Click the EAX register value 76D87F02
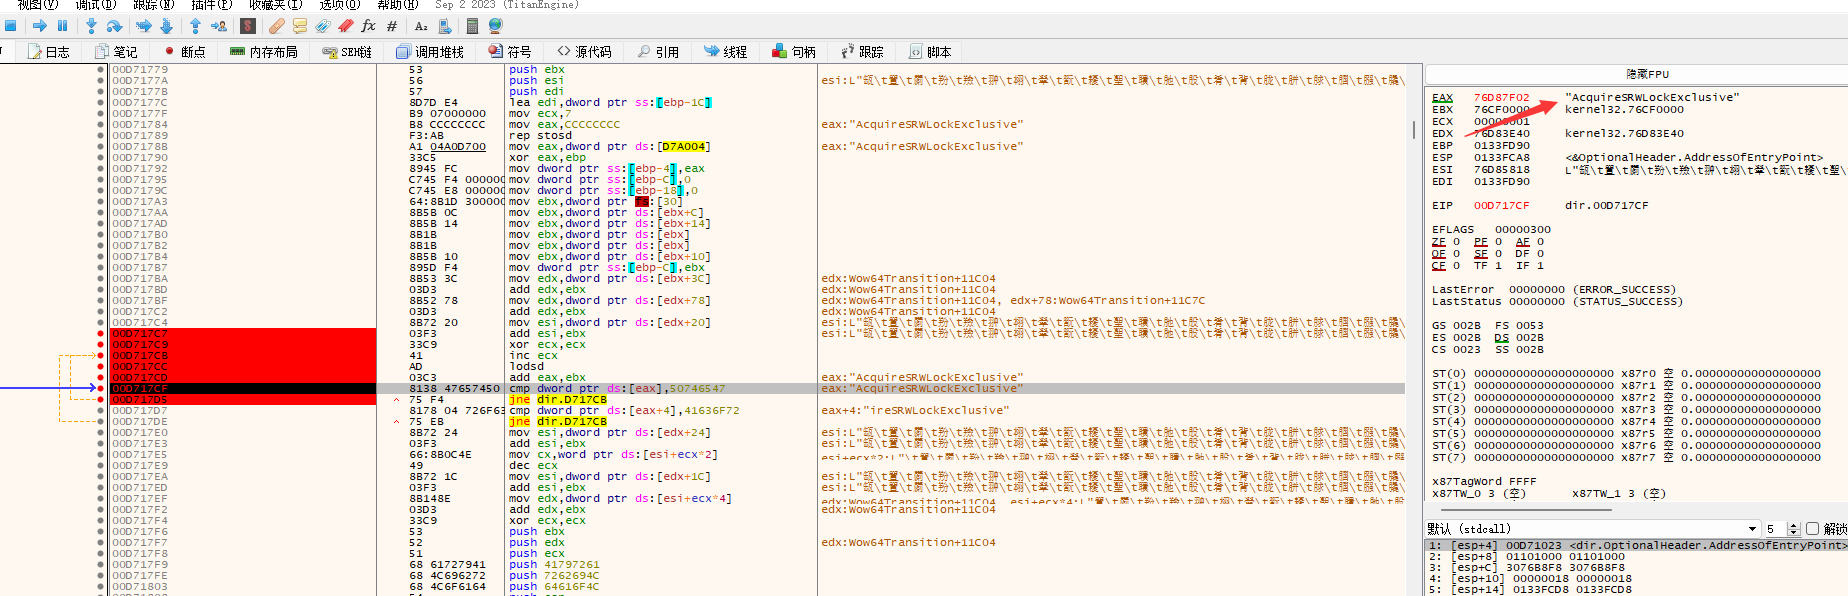The width and height of the screenshot is (1848, 596). click(x=1501, y=98)
